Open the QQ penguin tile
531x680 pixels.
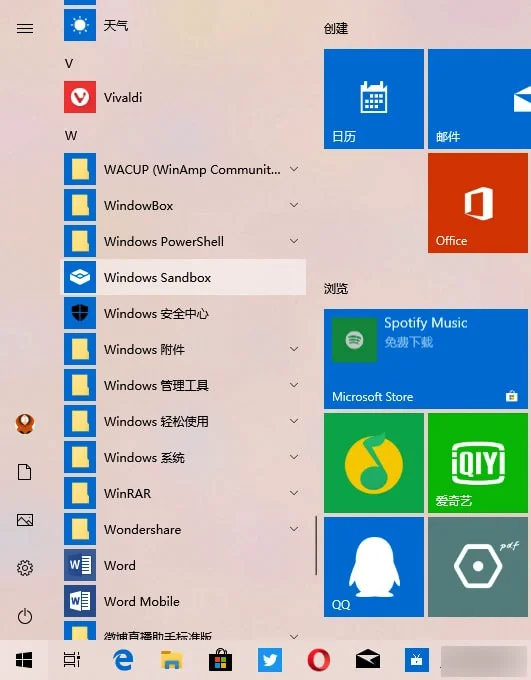pyautogui.click(x=374, y=567)
